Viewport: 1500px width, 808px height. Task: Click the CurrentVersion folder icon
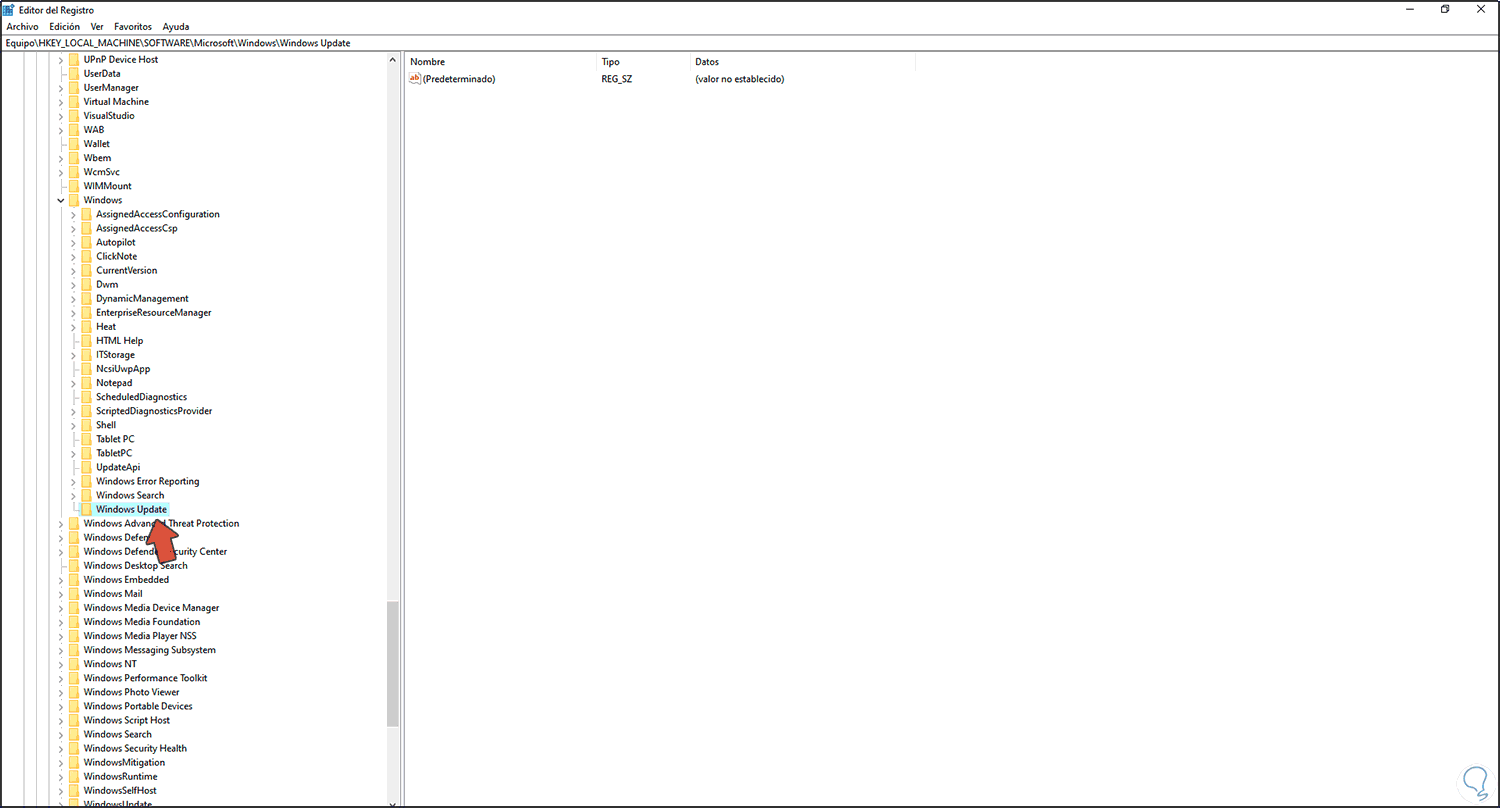coord(87,270)
